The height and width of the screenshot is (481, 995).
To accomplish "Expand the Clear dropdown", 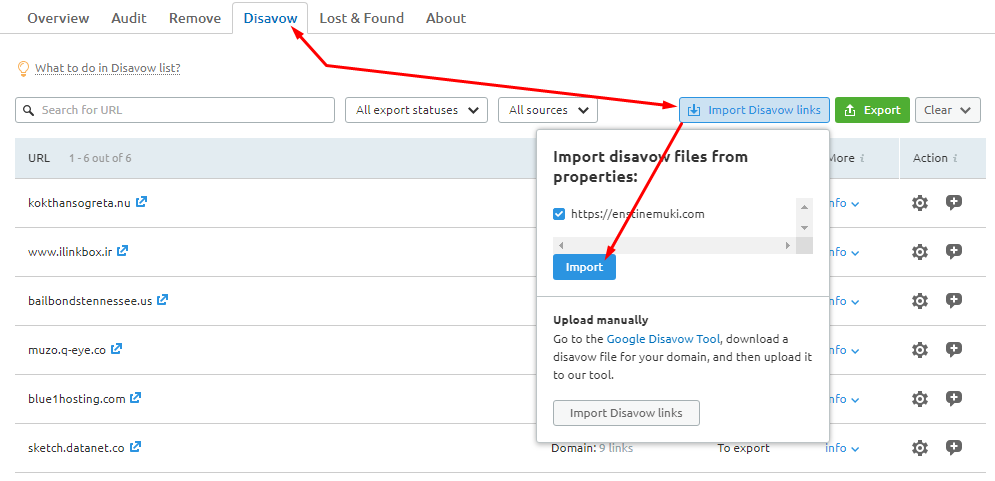I will coord(948,110).
